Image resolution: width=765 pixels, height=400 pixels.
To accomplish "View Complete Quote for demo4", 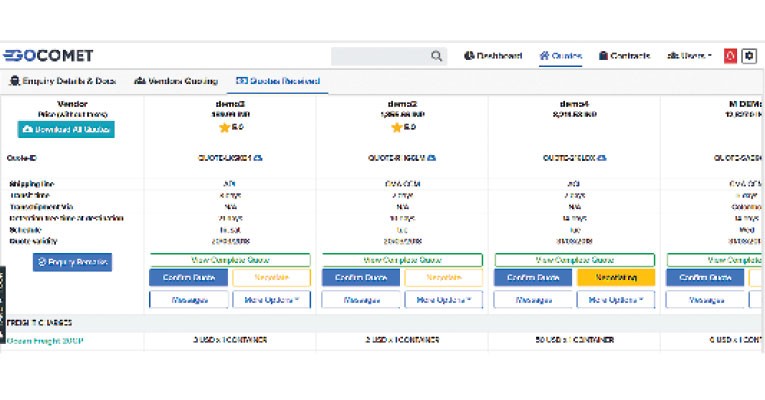I will click(x=575, y=260).
